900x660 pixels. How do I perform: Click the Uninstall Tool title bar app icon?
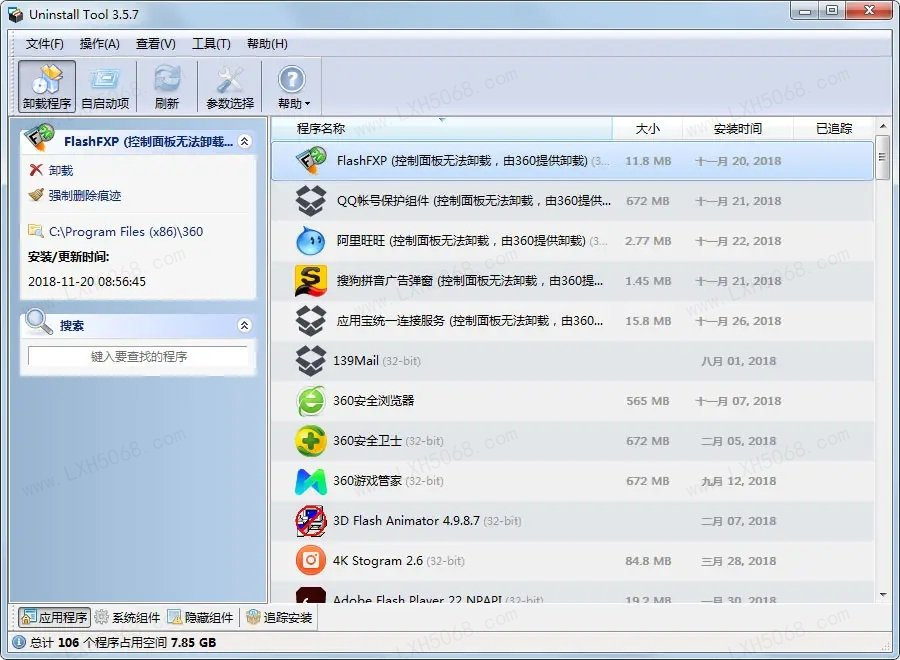pyautogui.click(x=16, y=14)
